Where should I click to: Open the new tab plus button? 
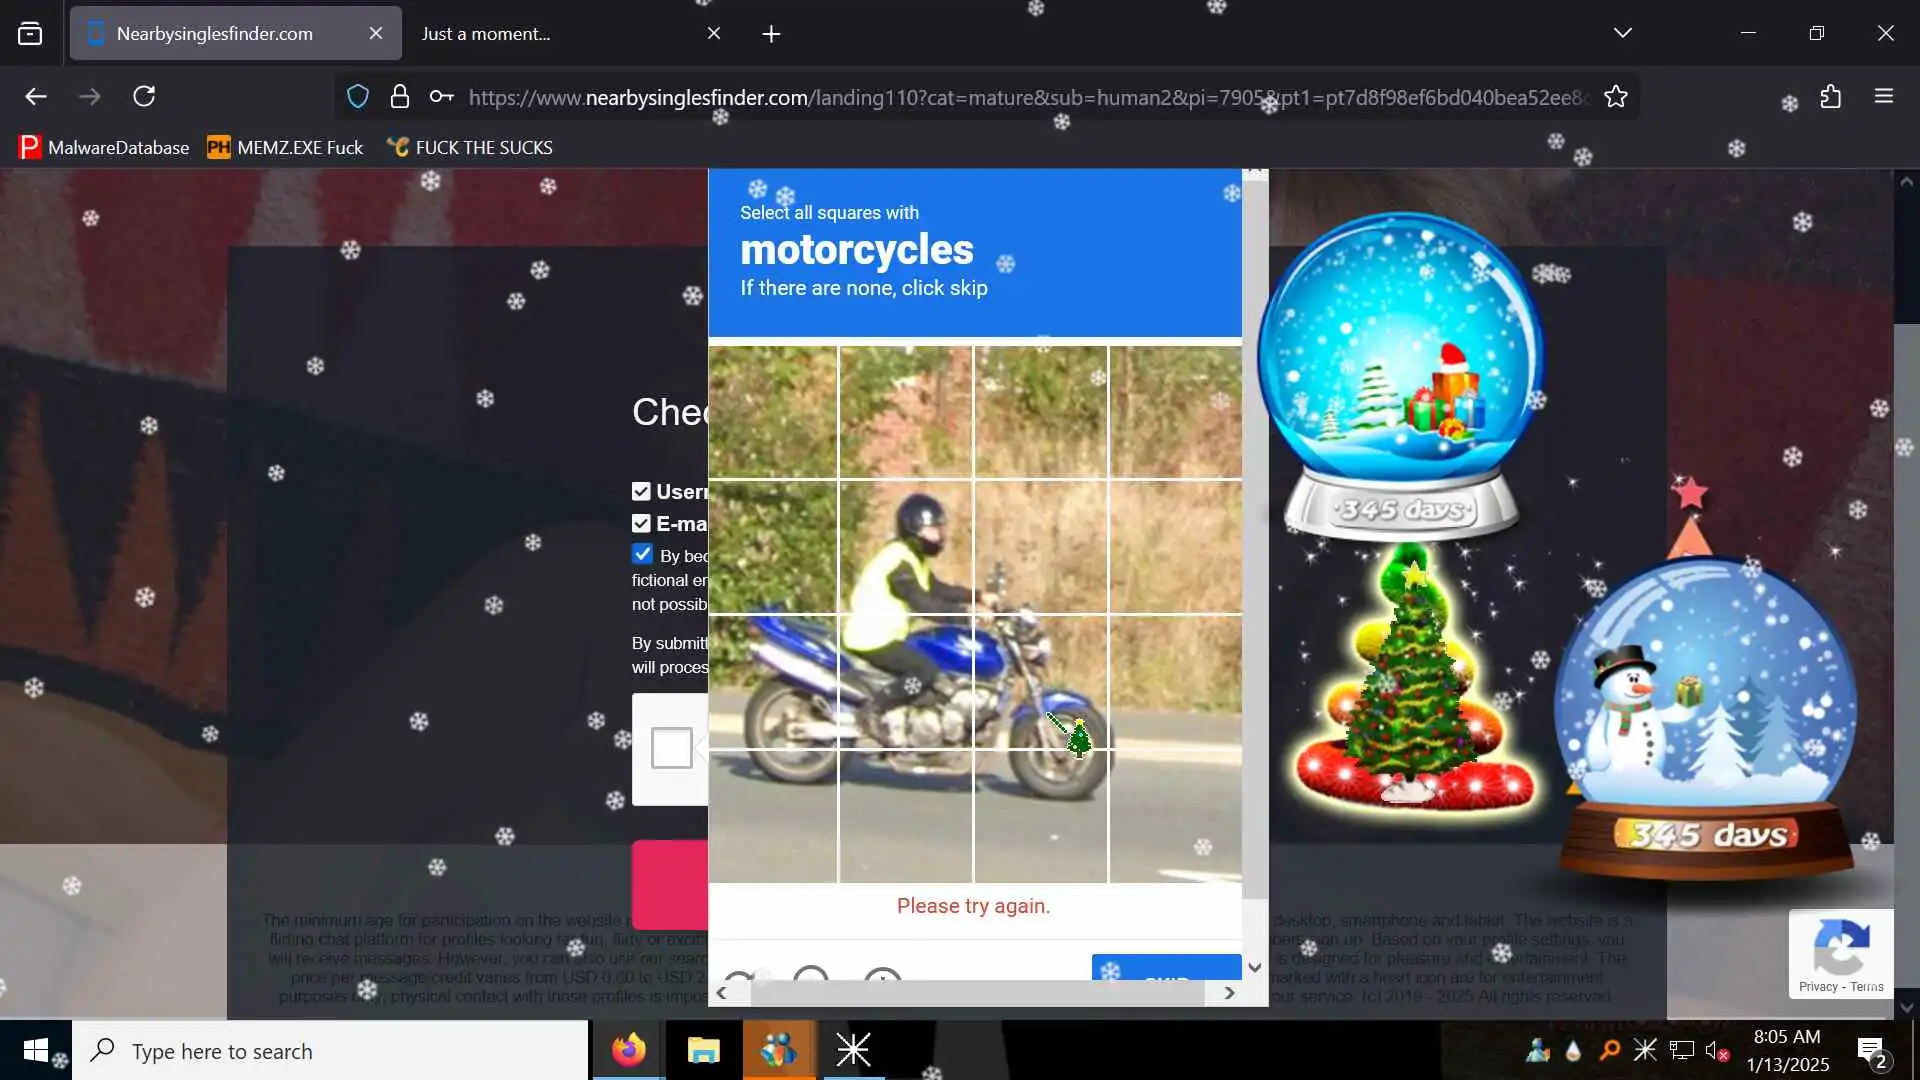coord(771,34)
